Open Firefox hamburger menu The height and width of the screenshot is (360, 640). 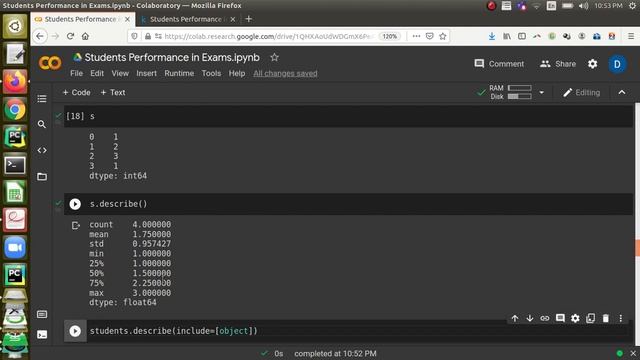pyautogui.click(x=631, y=36)
